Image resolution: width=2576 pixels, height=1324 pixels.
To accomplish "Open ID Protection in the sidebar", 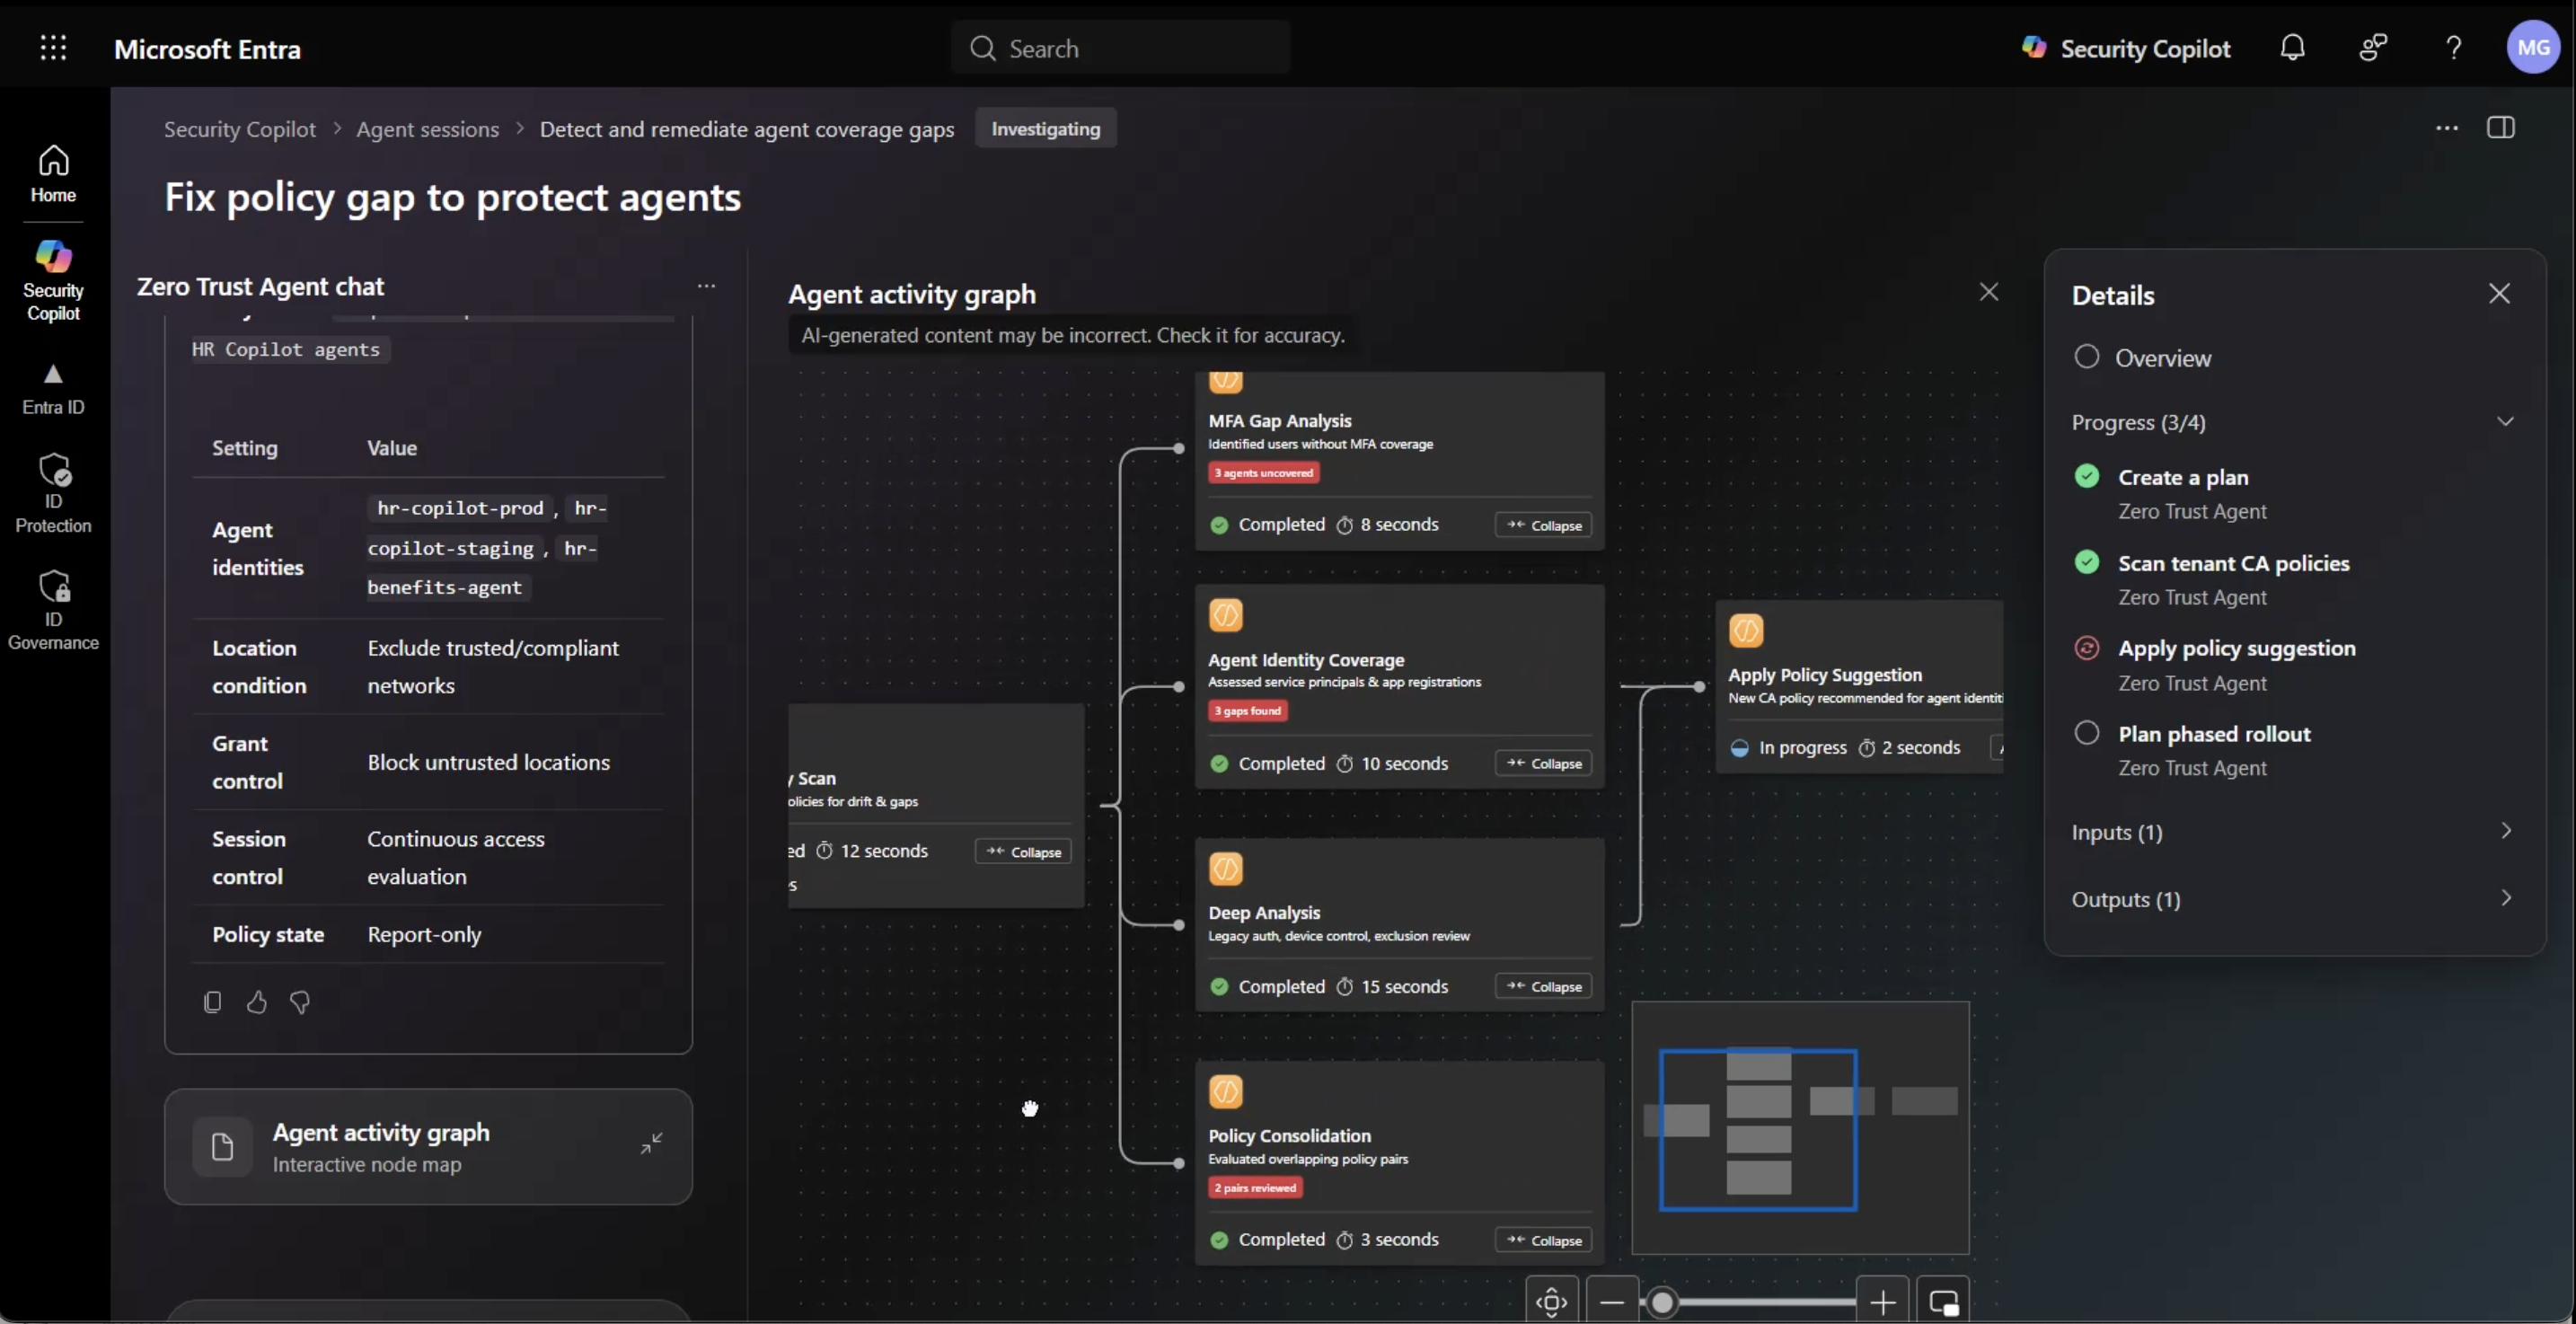I will pyautogui.click(x=53, y=494).
